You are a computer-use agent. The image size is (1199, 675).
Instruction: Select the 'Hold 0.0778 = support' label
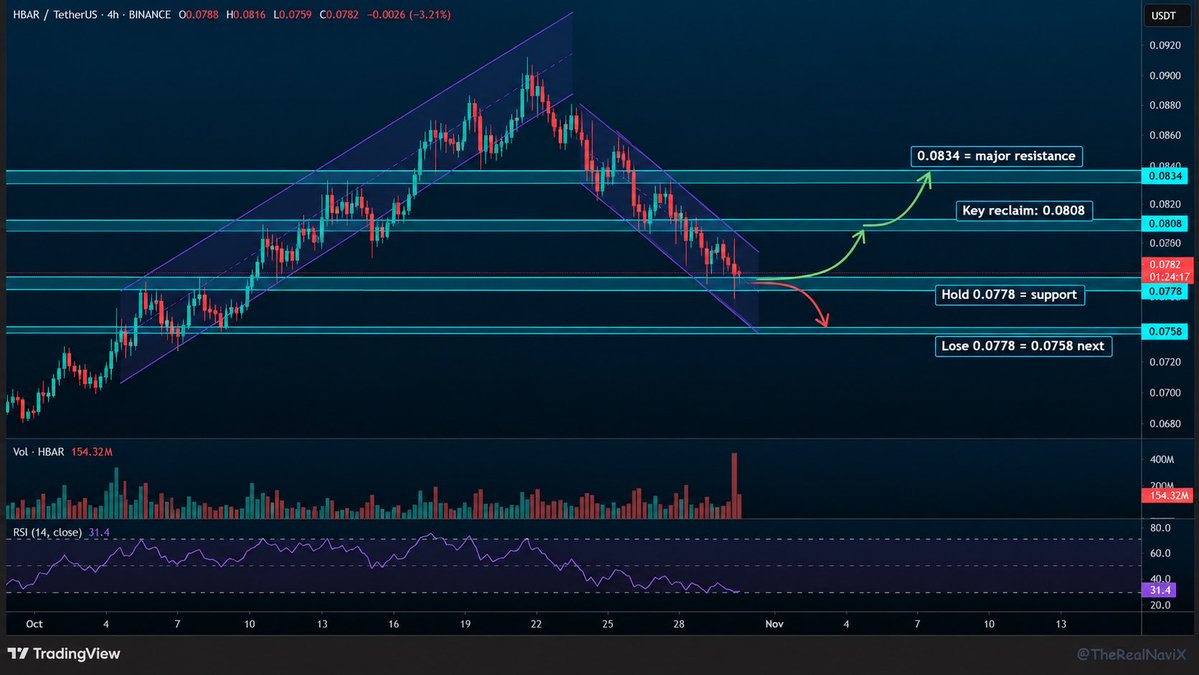[x=1009, y=294]
